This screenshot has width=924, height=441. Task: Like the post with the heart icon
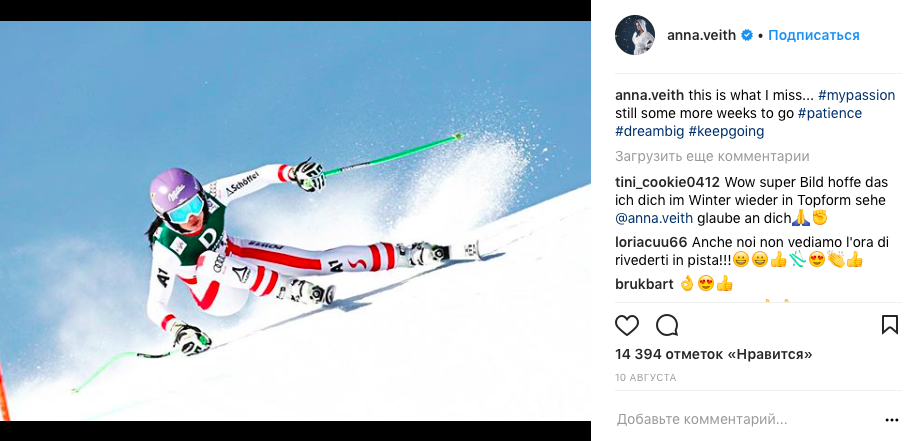coord(627,325)
